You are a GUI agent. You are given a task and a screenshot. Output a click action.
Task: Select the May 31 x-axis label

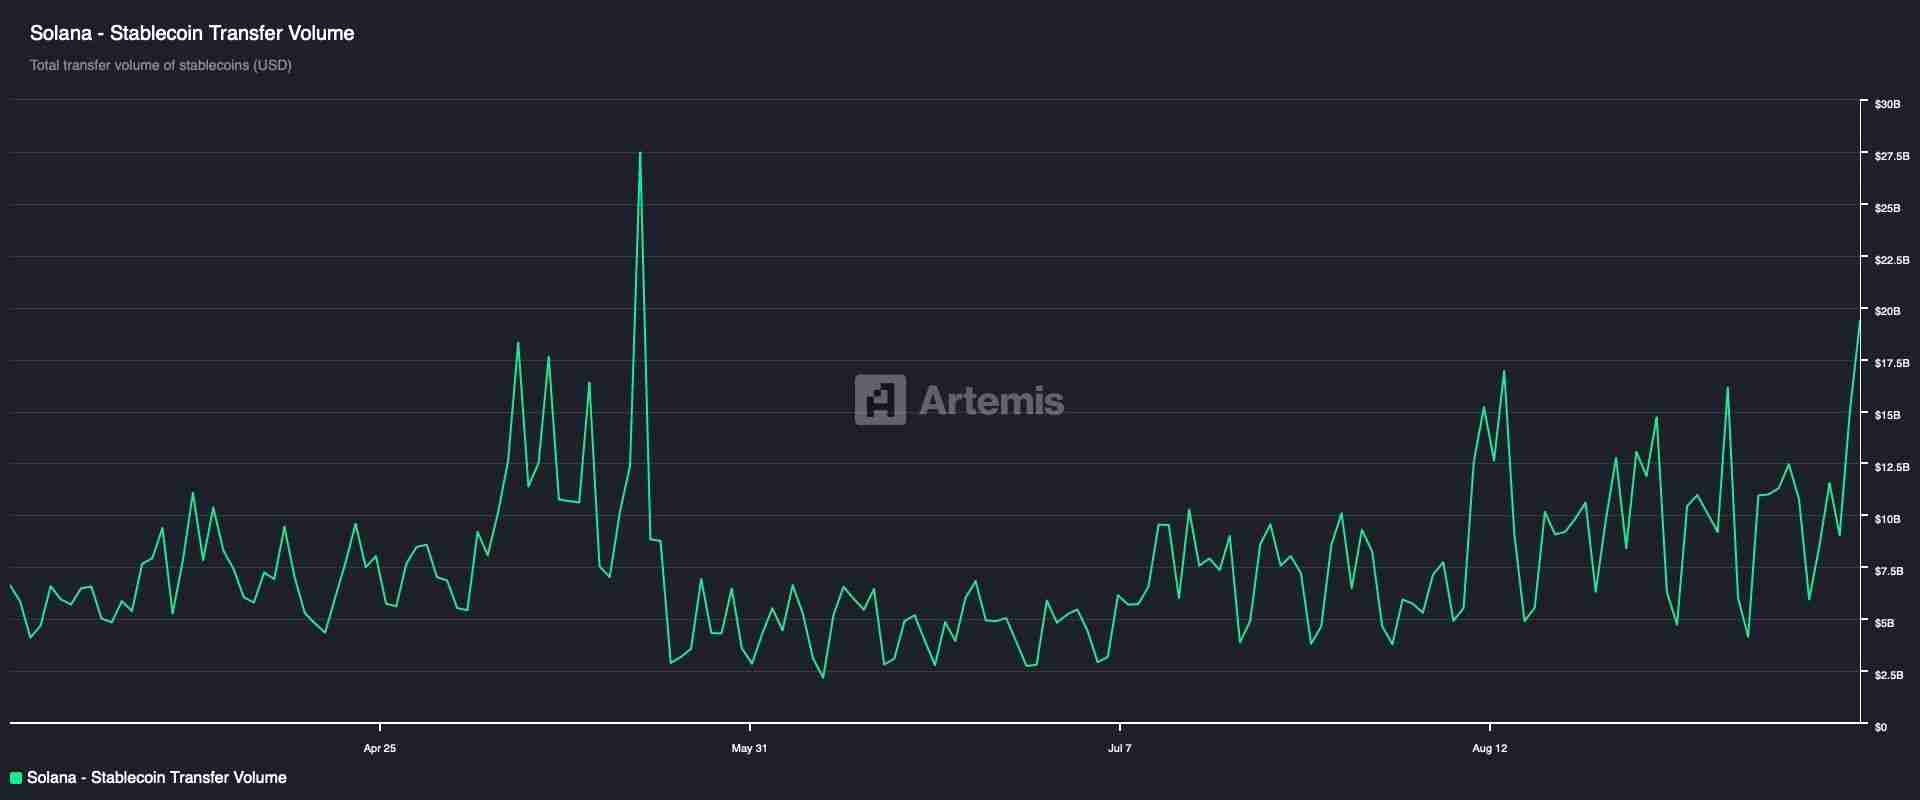click(x=749, y=748)
